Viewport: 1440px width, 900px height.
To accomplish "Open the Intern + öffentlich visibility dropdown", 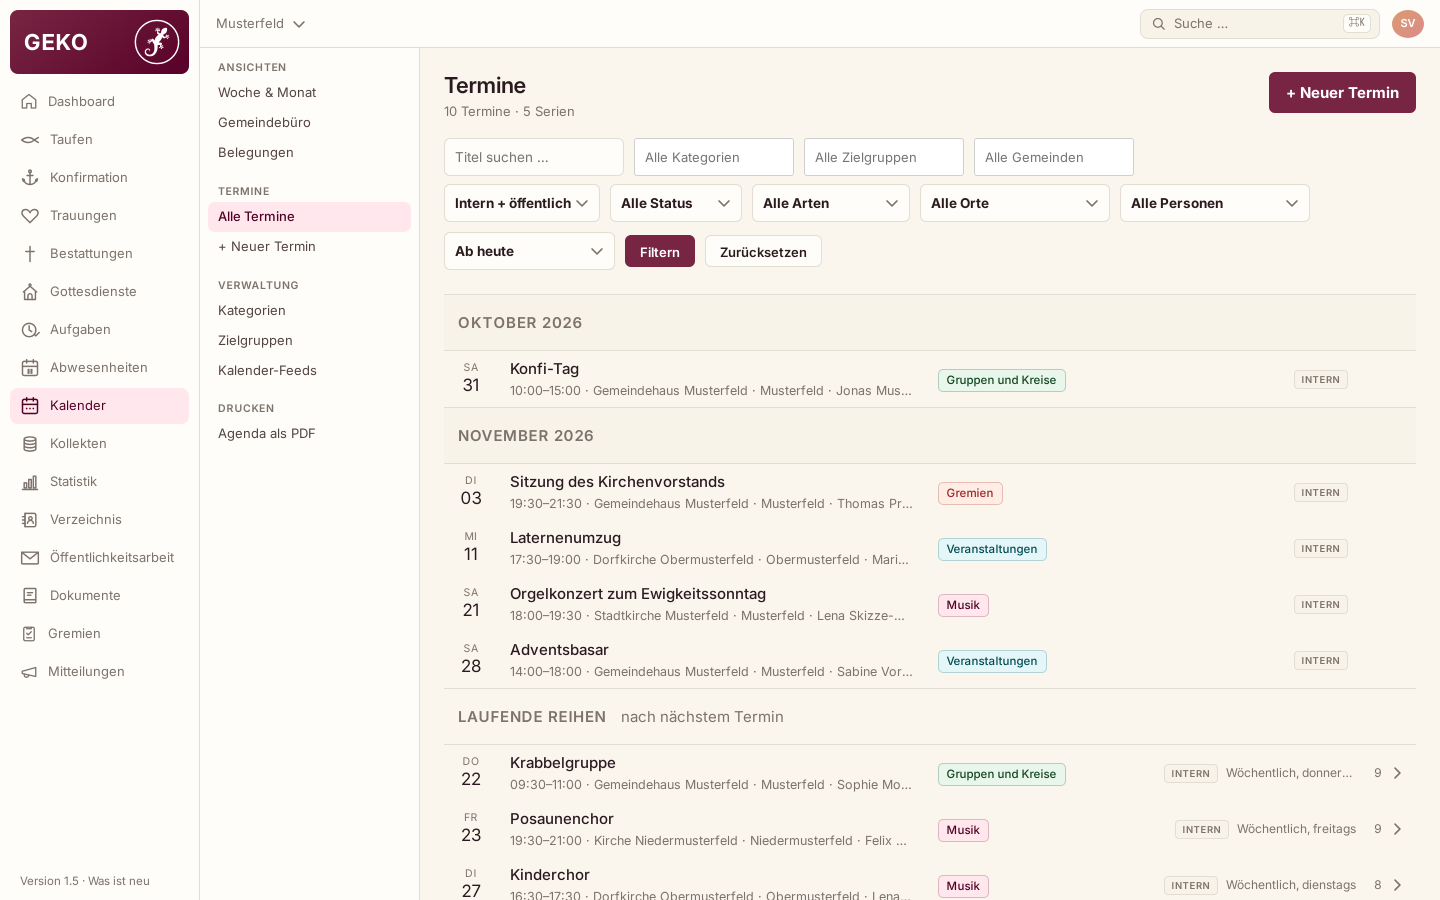I will pyautogui.click(x=522, y=203).
